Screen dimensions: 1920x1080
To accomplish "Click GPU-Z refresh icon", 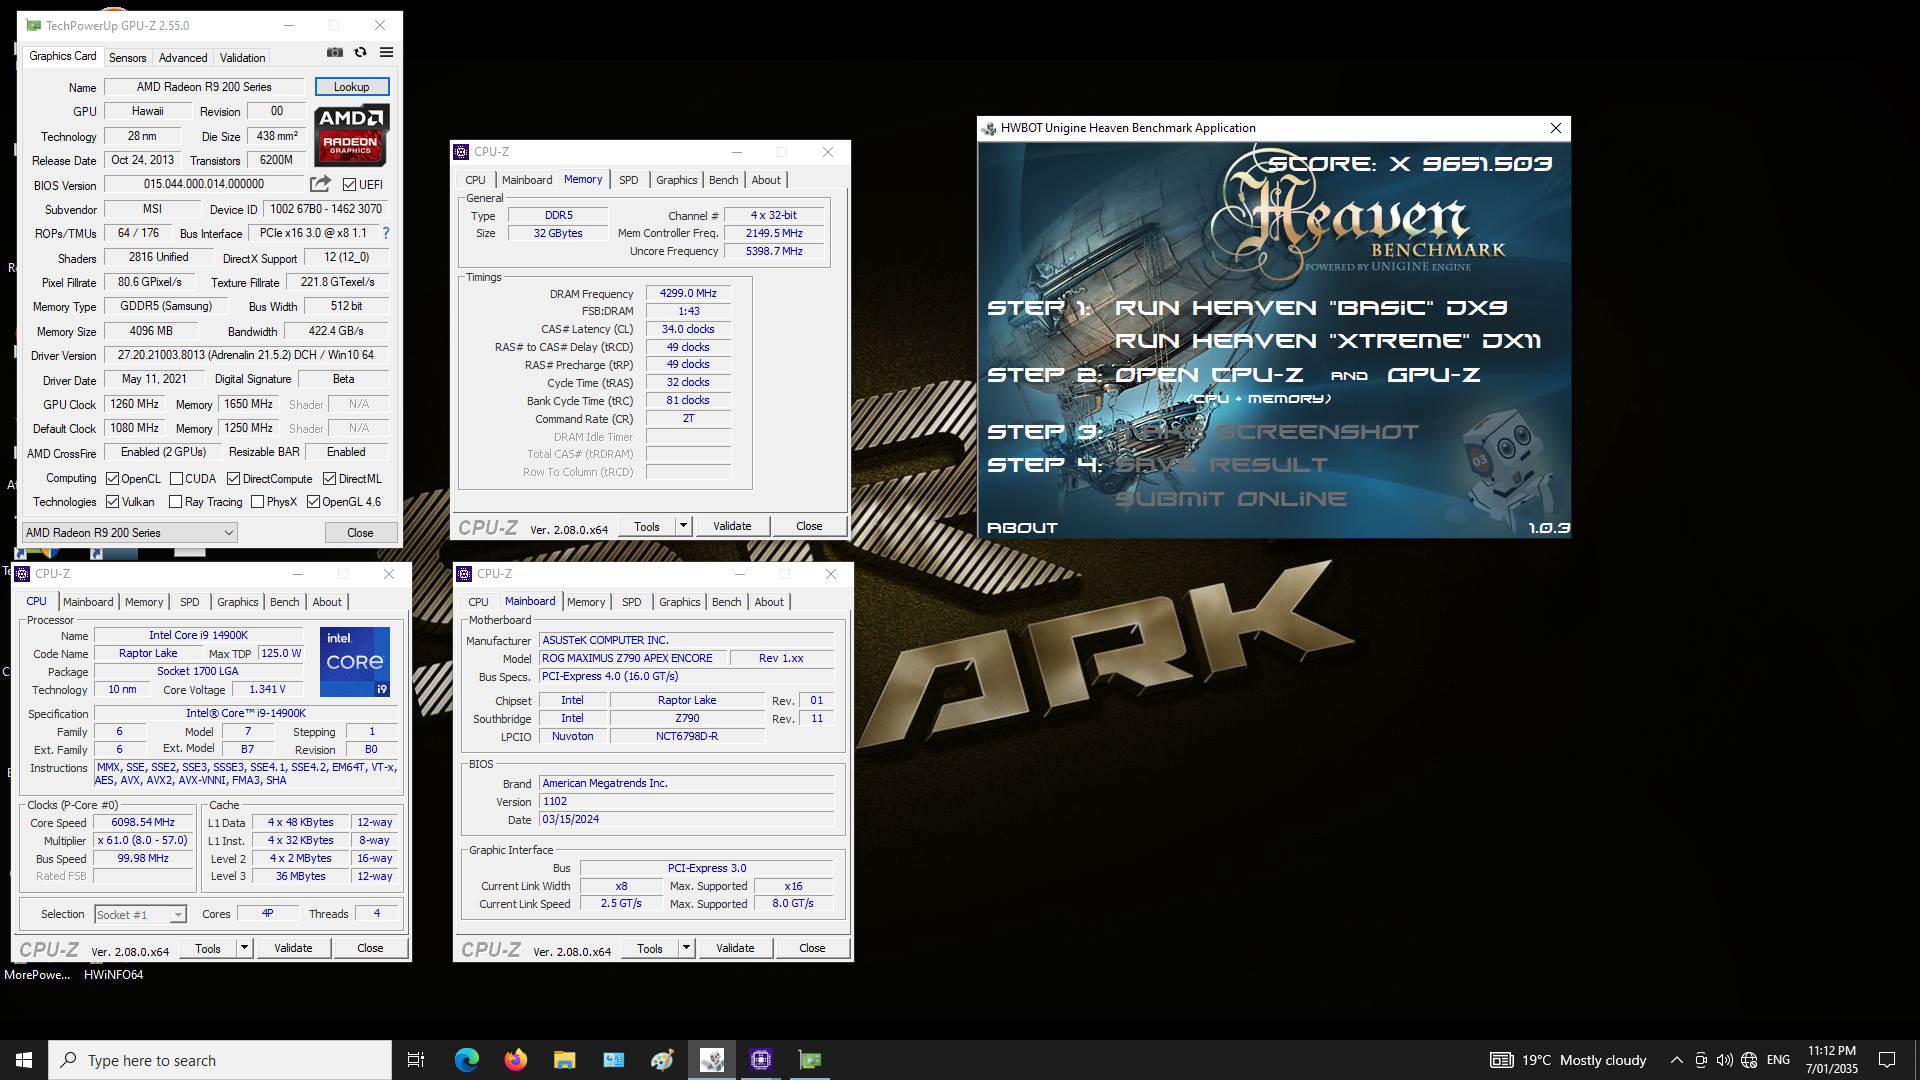I will click(x=360, y=53).
